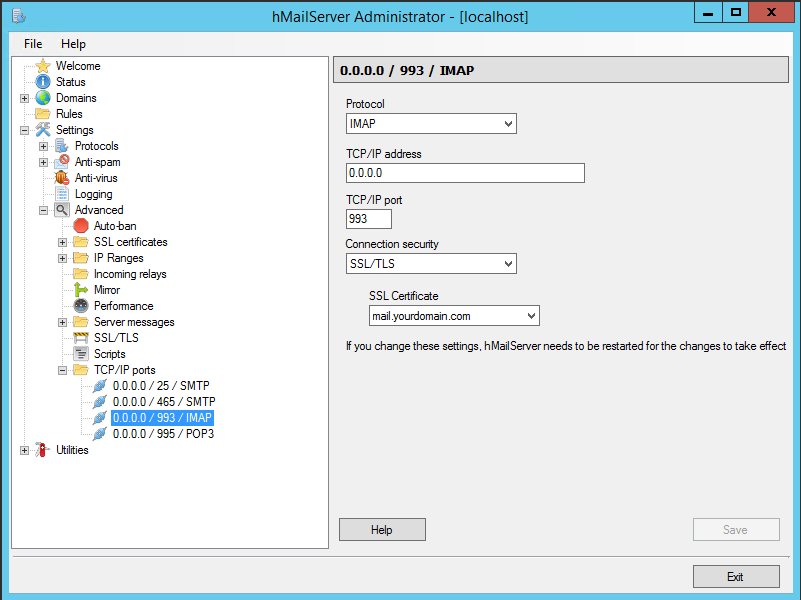
Task: Click the IP Ranges folder icon
Action: click(81, 258)
